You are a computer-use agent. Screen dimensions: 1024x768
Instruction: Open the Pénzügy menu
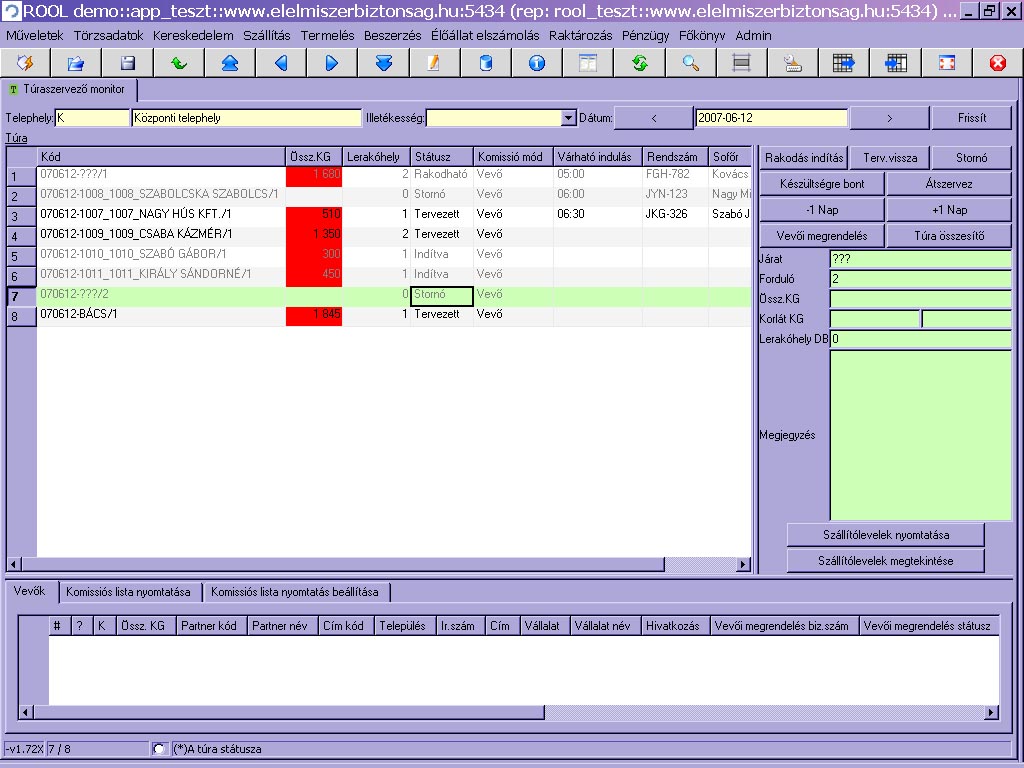pyautogui.click(x=645, y=35)
